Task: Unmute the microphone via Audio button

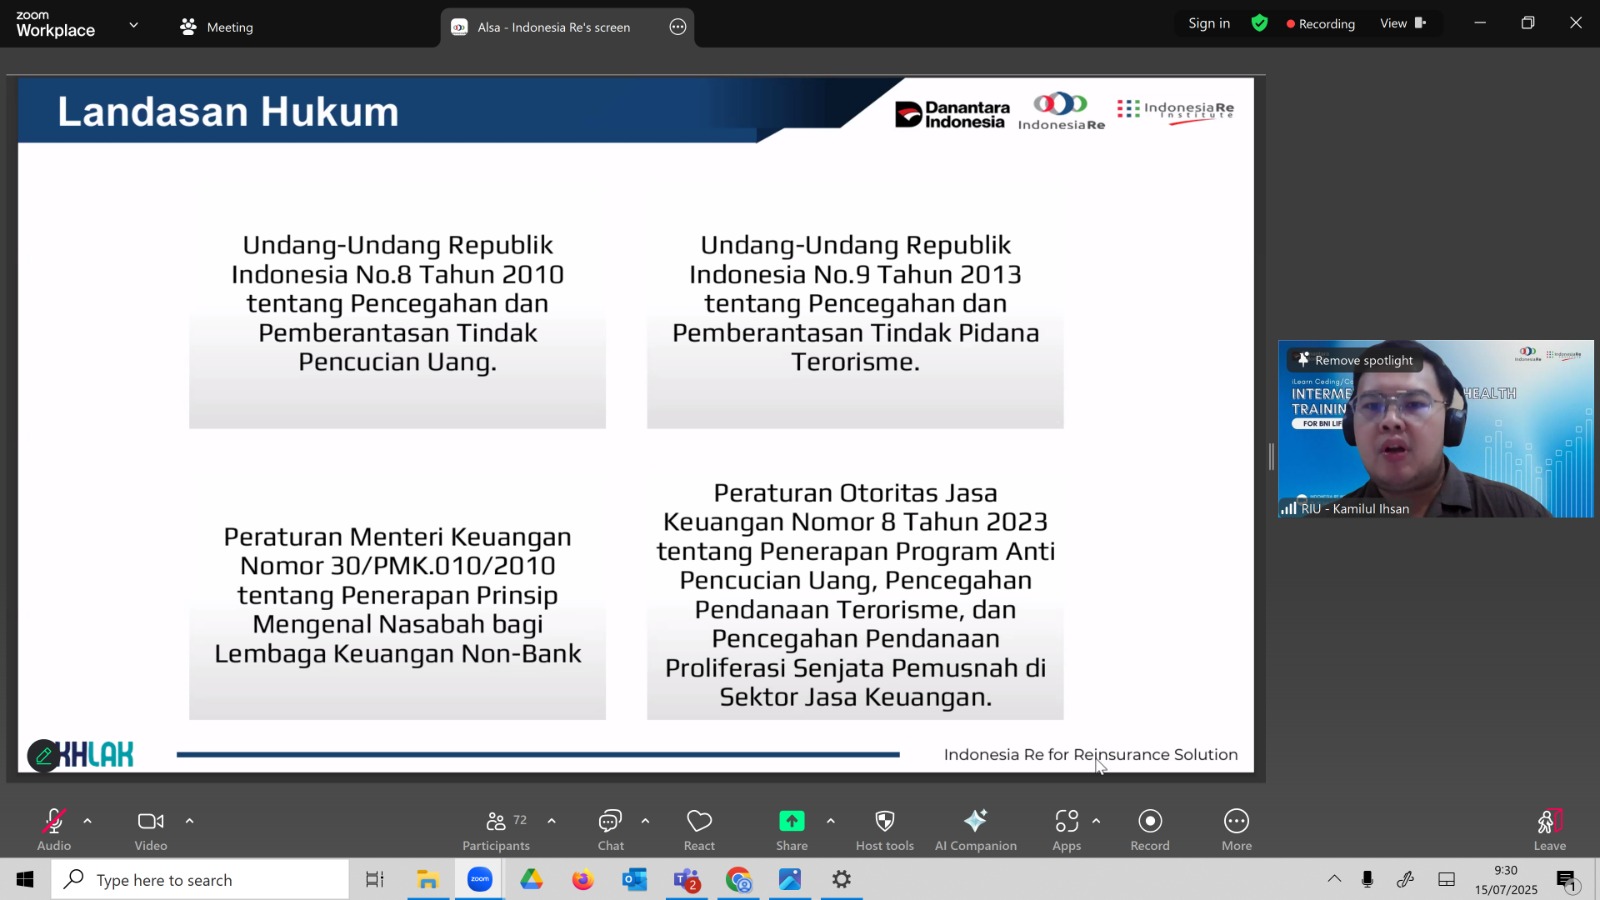Action: 54,829
